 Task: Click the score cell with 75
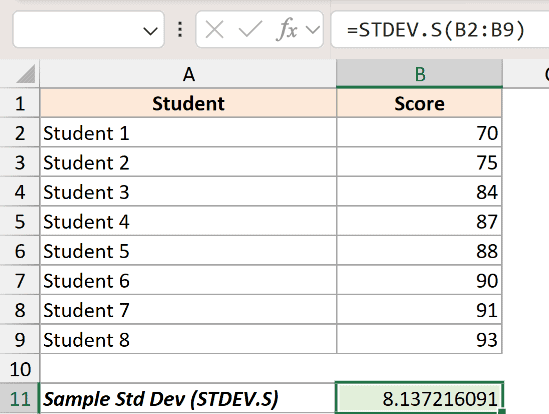[419, 162]
